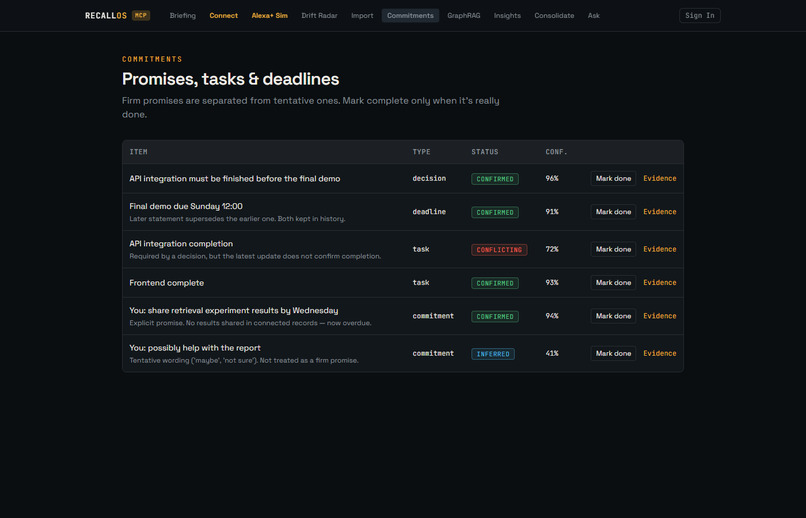This screenshot has width=806, height=518.
Task: Click the CONFLICTING status badge
Action: [x=499, y=250]
